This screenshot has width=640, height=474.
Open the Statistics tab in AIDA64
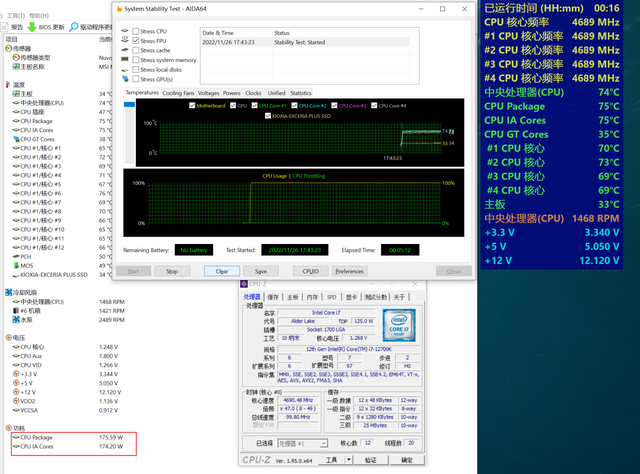300,93
